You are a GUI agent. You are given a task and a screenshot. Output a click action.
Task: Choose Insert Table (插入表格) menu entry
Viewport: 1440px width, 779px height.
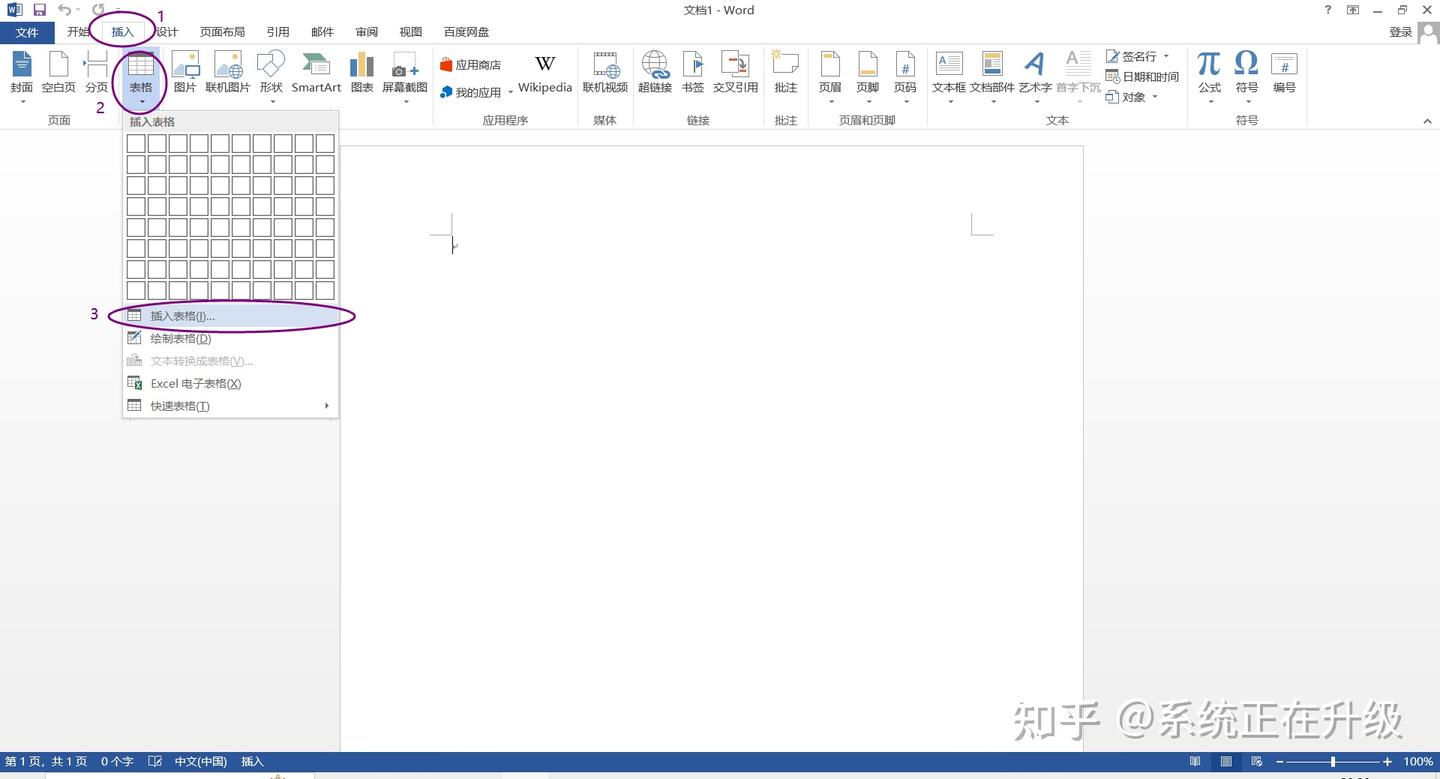[230, 316]
